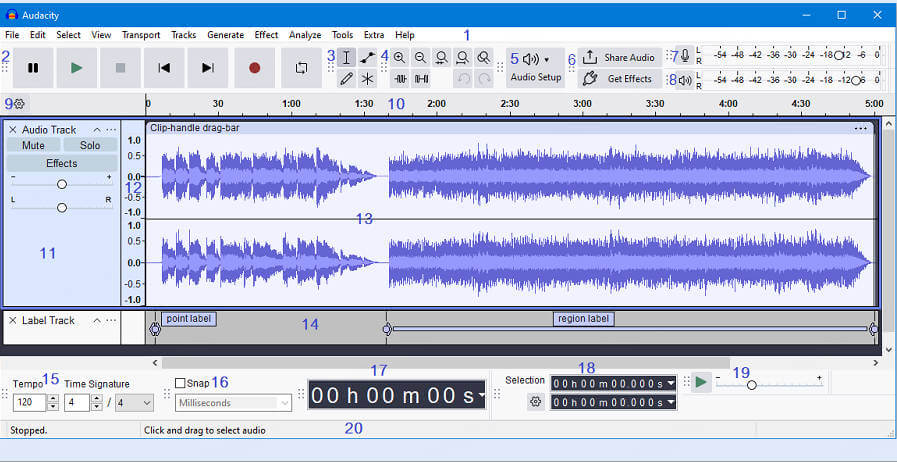This screenshot has height=462, width=897.
Task: Enable the Snap checkbox
Action: (x=180, y=383)
